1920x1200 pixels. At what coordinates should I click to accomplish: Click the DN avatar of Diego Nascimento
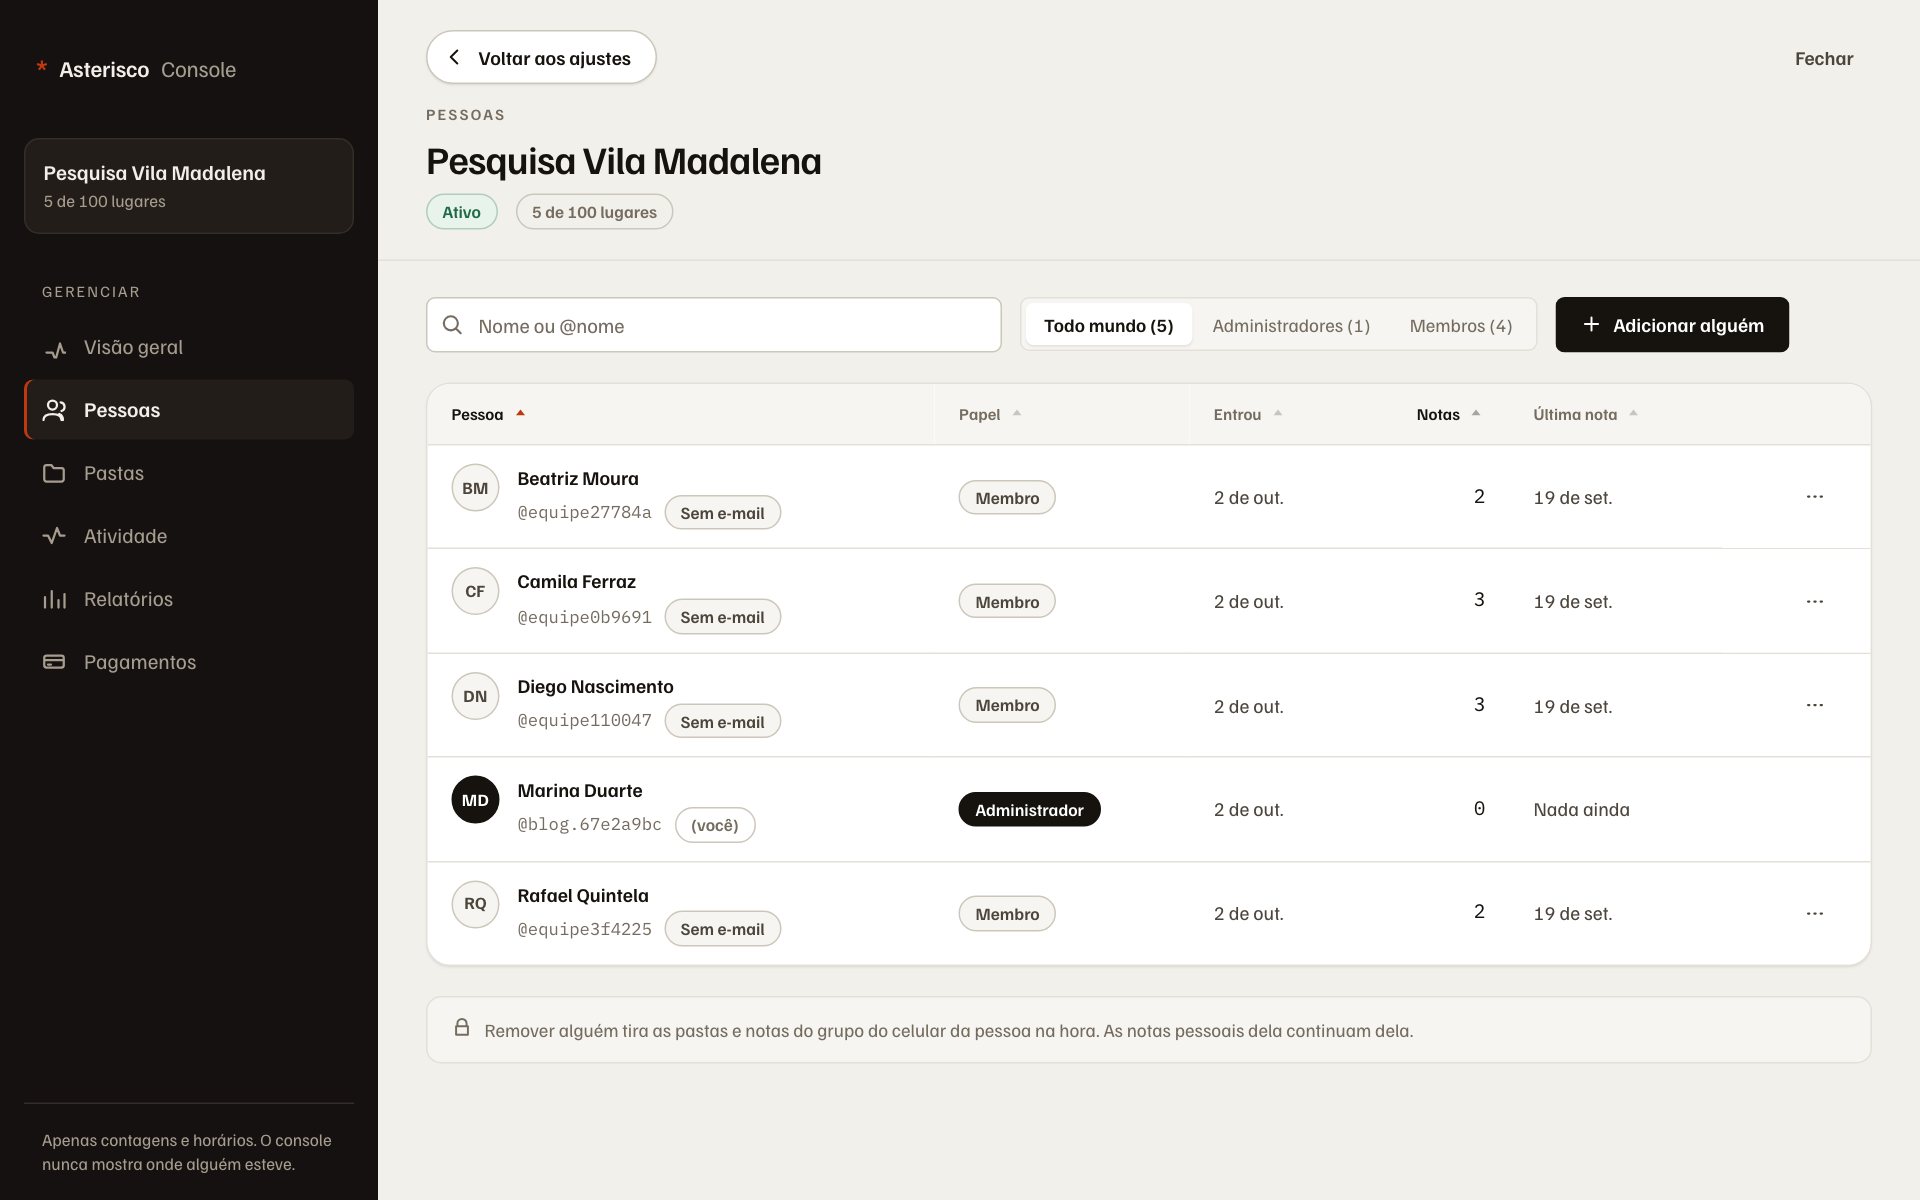(475, 696)
